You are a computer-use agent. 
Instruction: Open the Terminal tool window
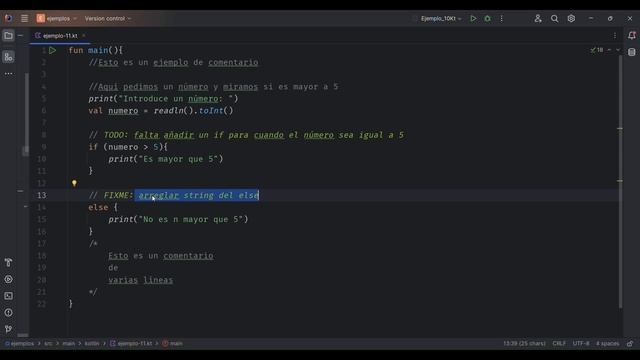tap(8, 296)
